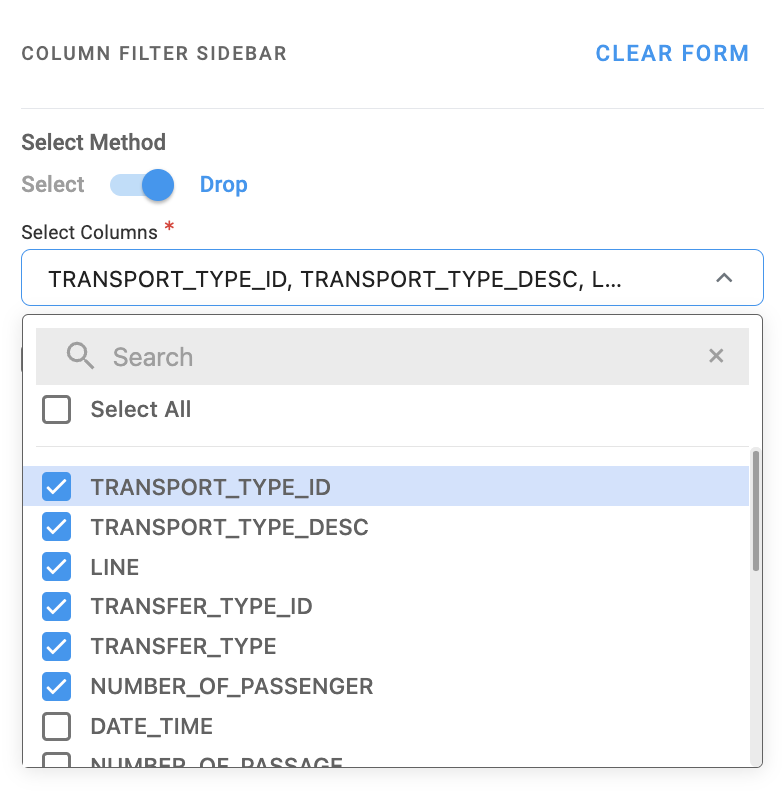Uncheck the NUMBER_OF_PASSENGER checkbox
The image size is (782, 792).
coord(57,686)
